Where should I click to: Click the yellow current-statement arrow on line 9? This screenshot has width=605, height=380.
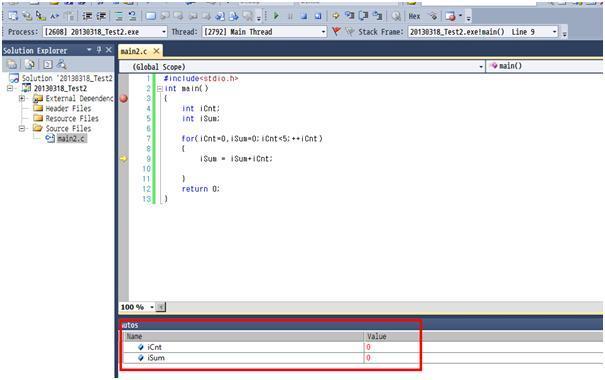(123, 158)
